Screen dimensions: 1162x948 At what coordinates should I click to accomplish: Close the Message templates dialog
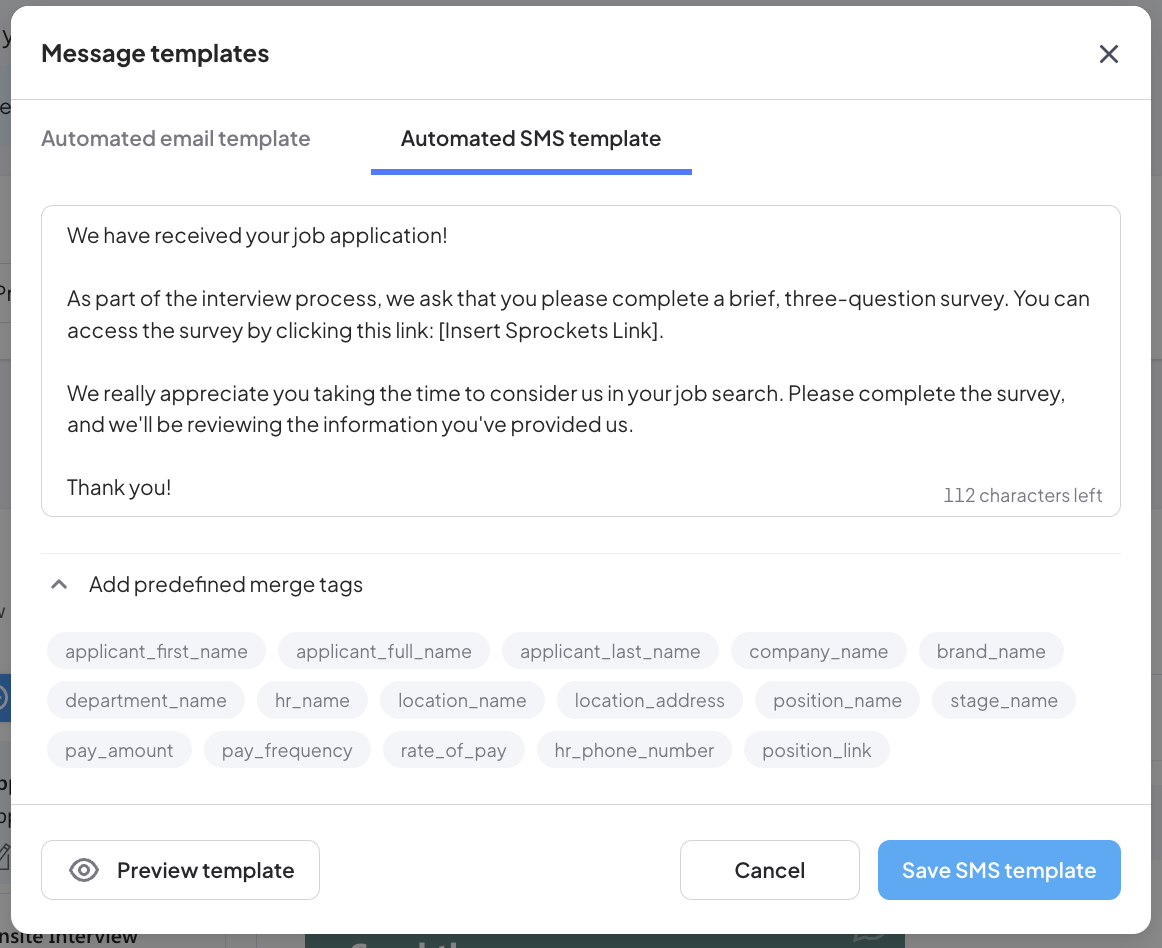point(1109,54)
